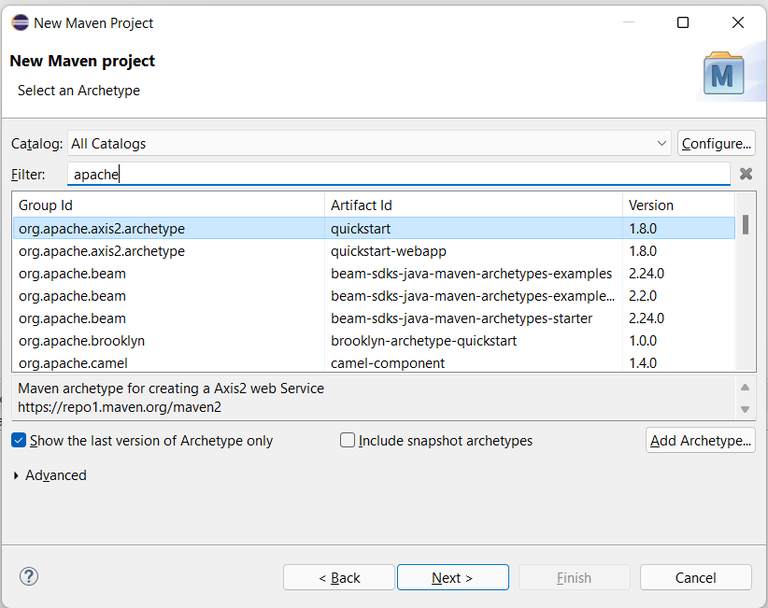Enable Include snapshot archetypes checkbox

tap(348, 441)
